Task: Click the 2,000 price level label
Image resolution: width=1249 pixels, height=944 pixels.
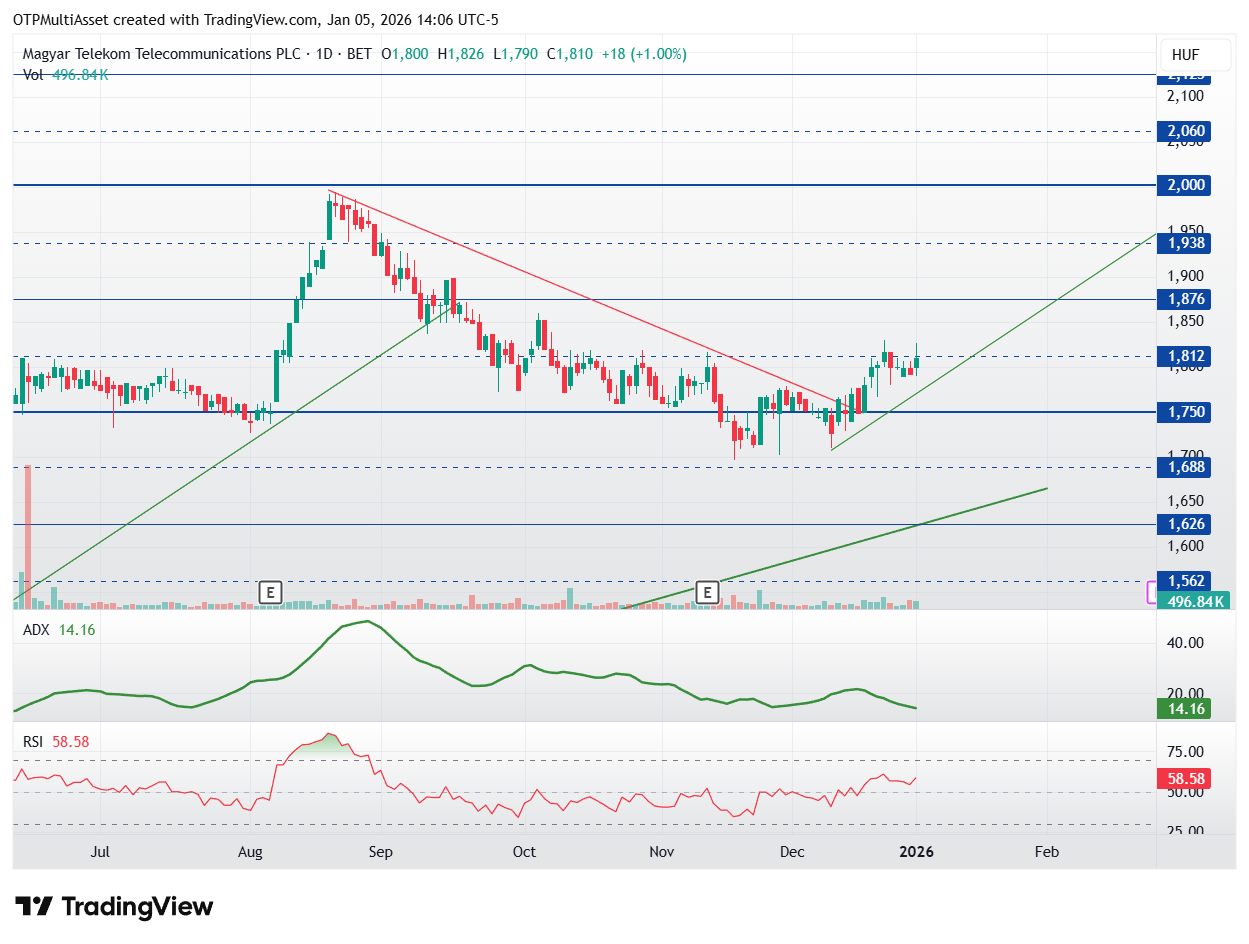Action: click(1183, 185)
